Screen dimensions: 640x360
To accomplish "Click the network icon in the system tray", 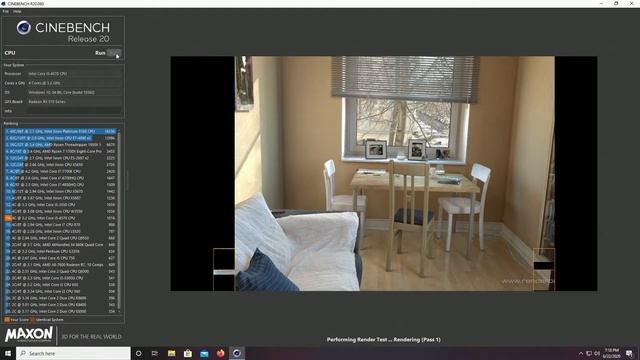I will pyautogui.click(x=589, y=353).
